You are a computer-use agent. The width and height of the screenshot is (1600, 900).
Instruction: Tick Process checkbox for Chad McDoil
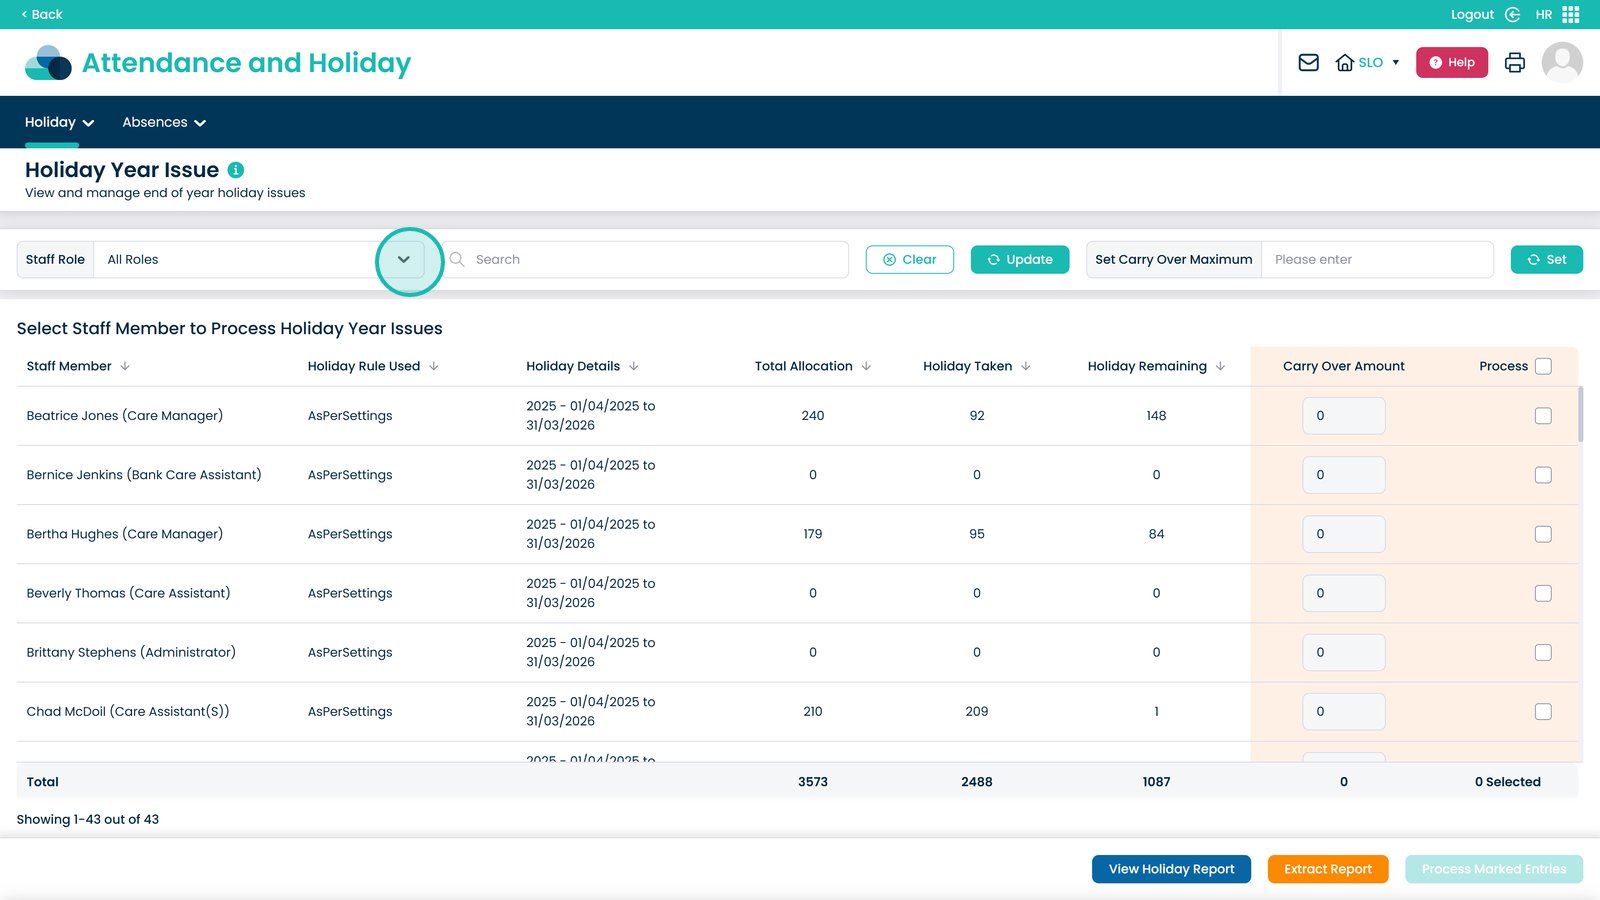click(x=1543, y=712)
